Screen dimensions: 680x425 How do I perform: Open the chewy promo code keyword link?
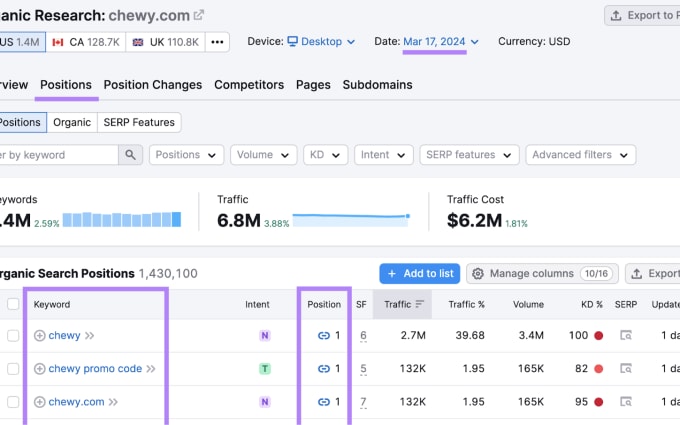pyautogui.click(x=95, y=369)
